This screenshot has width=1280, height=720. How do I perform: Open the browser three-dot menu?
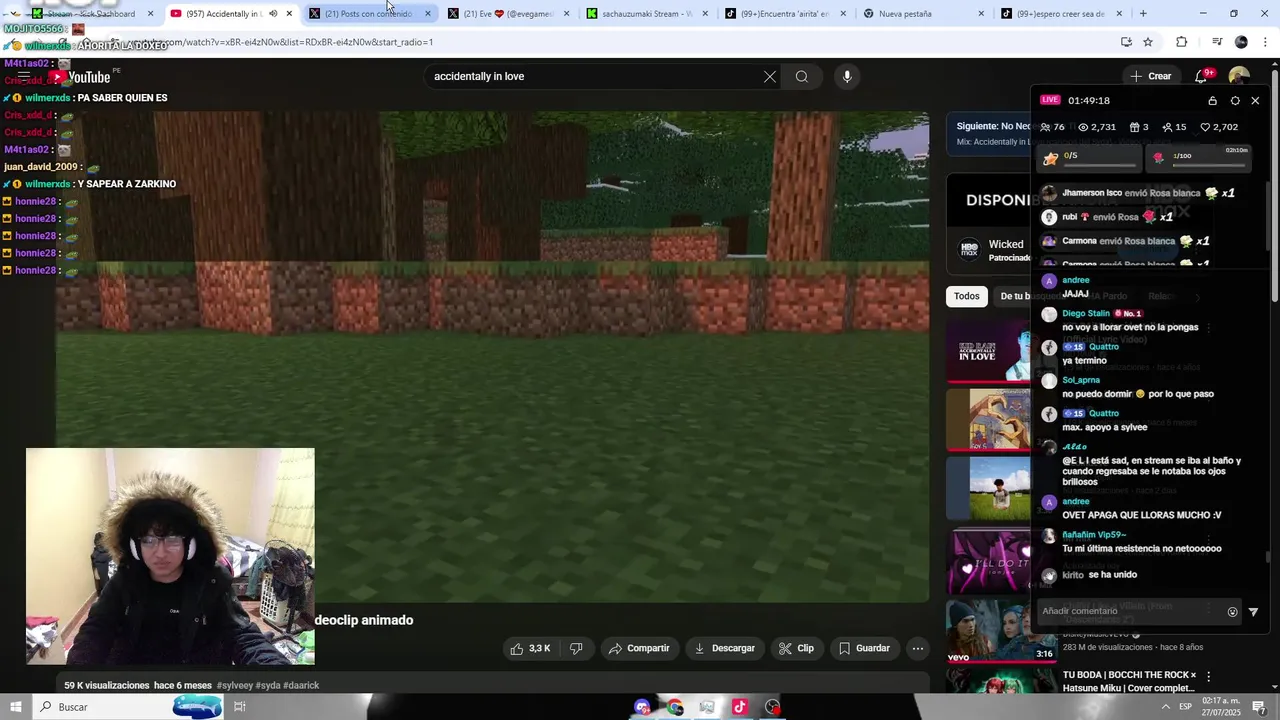tap(1264, 42)
